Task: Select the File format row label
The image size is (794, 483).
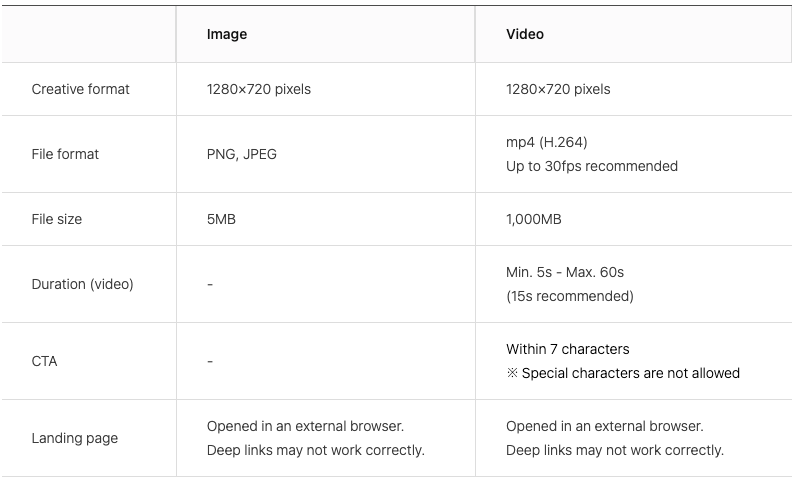Action: 65,154
